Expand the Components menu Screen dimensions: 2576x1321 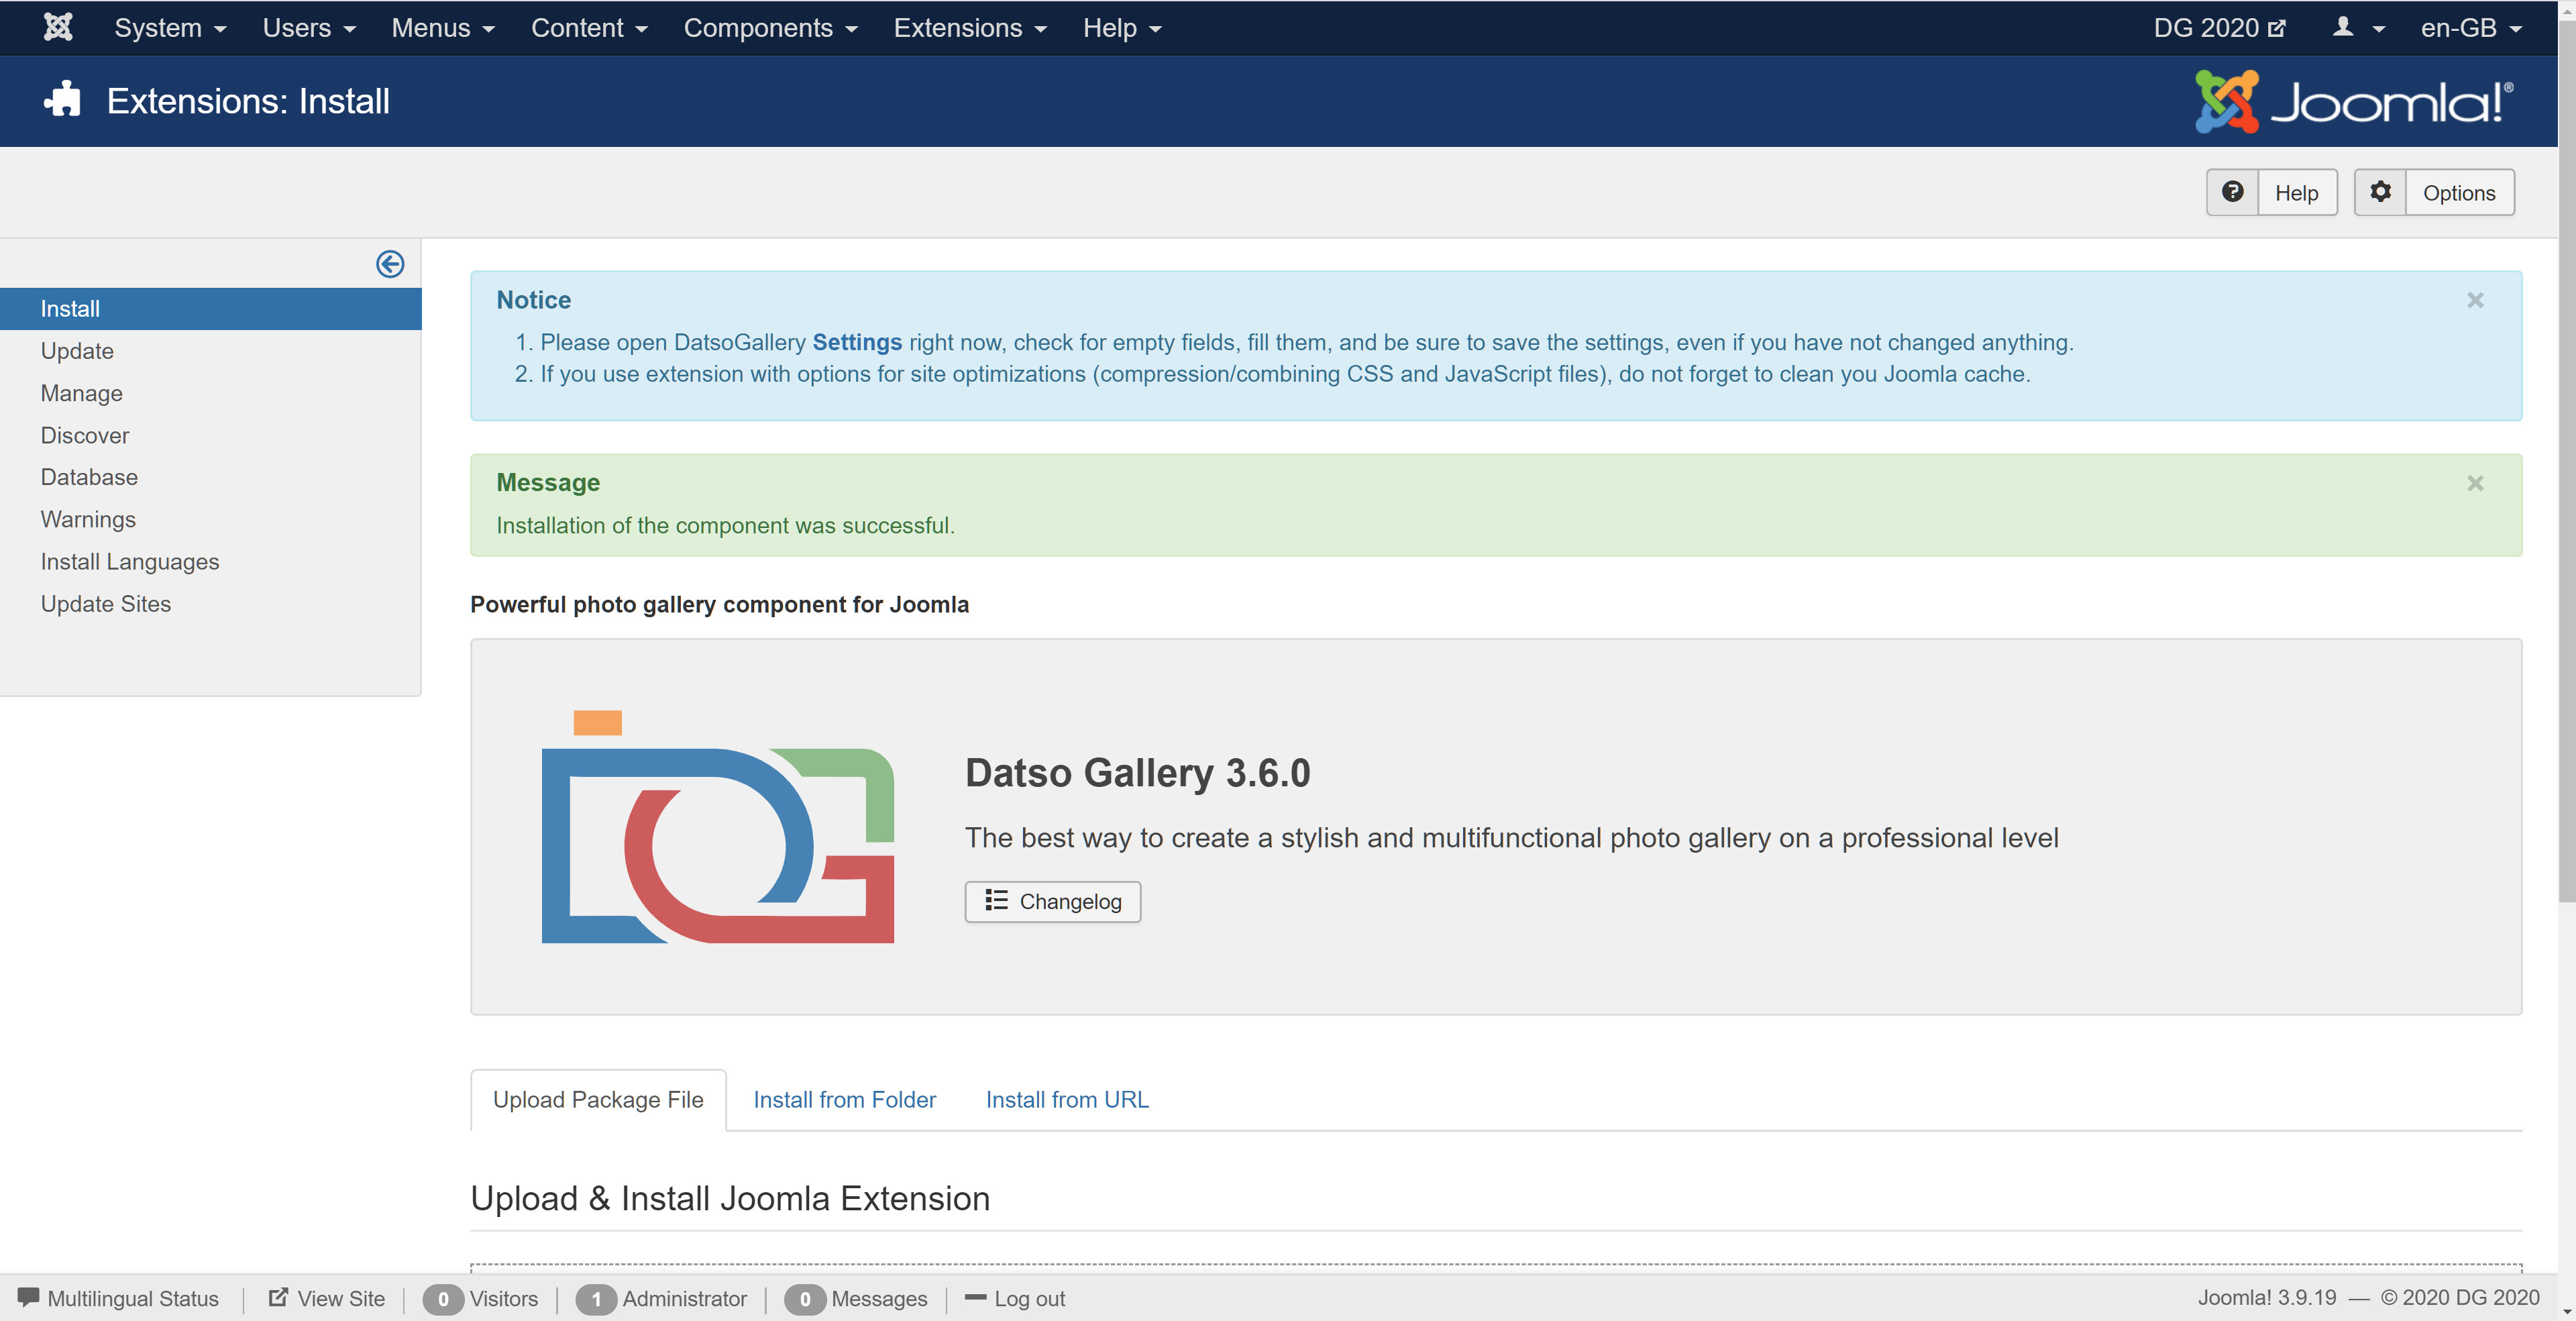pos(771,28)
